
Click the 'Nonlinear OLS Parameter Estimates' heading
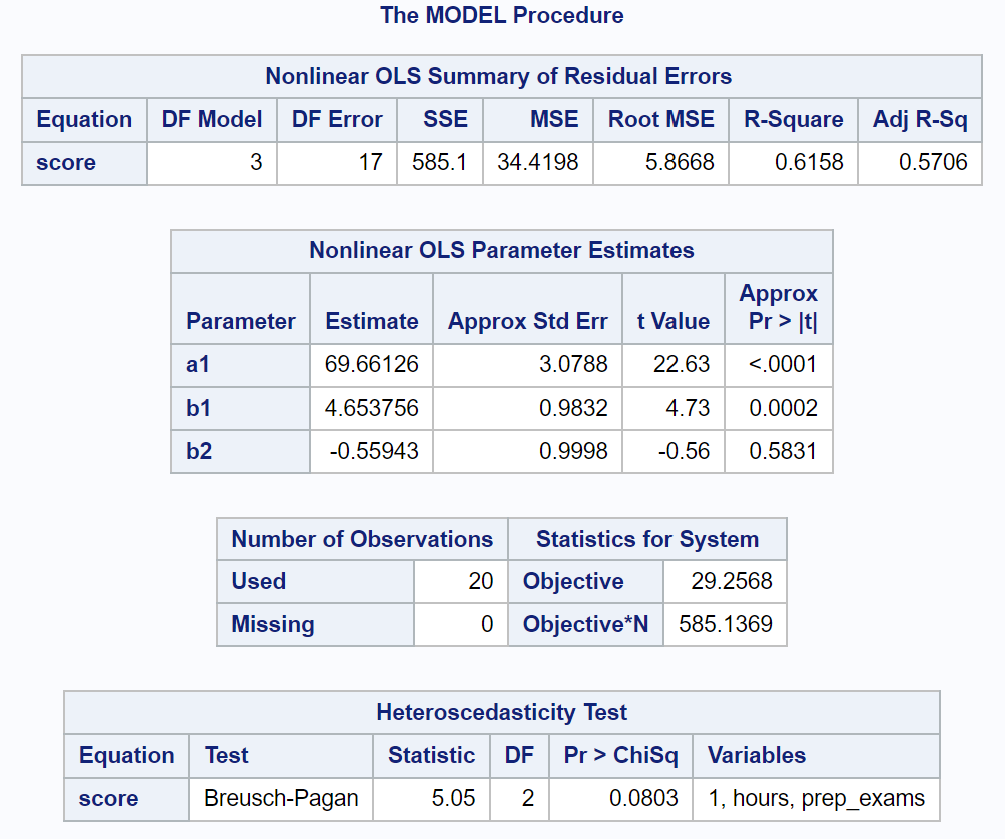(501, 250)
